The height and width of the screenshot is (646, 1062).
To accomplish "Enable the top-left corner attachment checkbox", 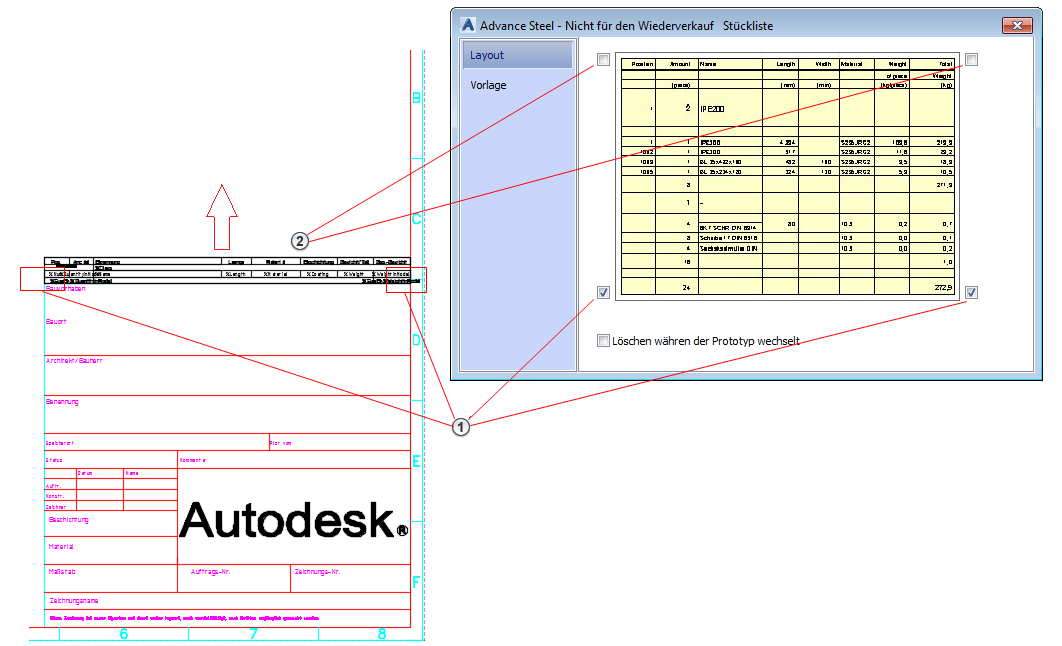I will coord(603,60).
